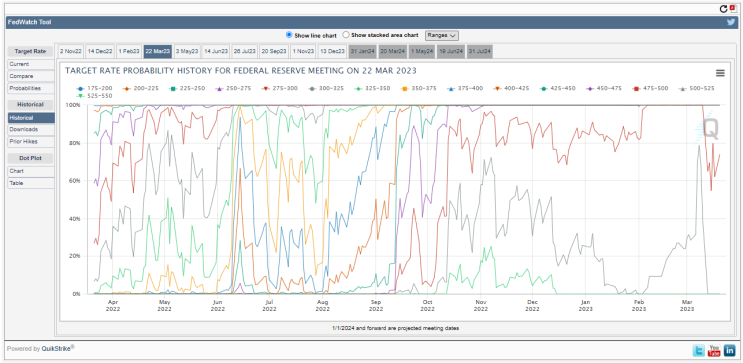Switch to the 13 Dec23 meeting tab

click(x=332, y=51)
